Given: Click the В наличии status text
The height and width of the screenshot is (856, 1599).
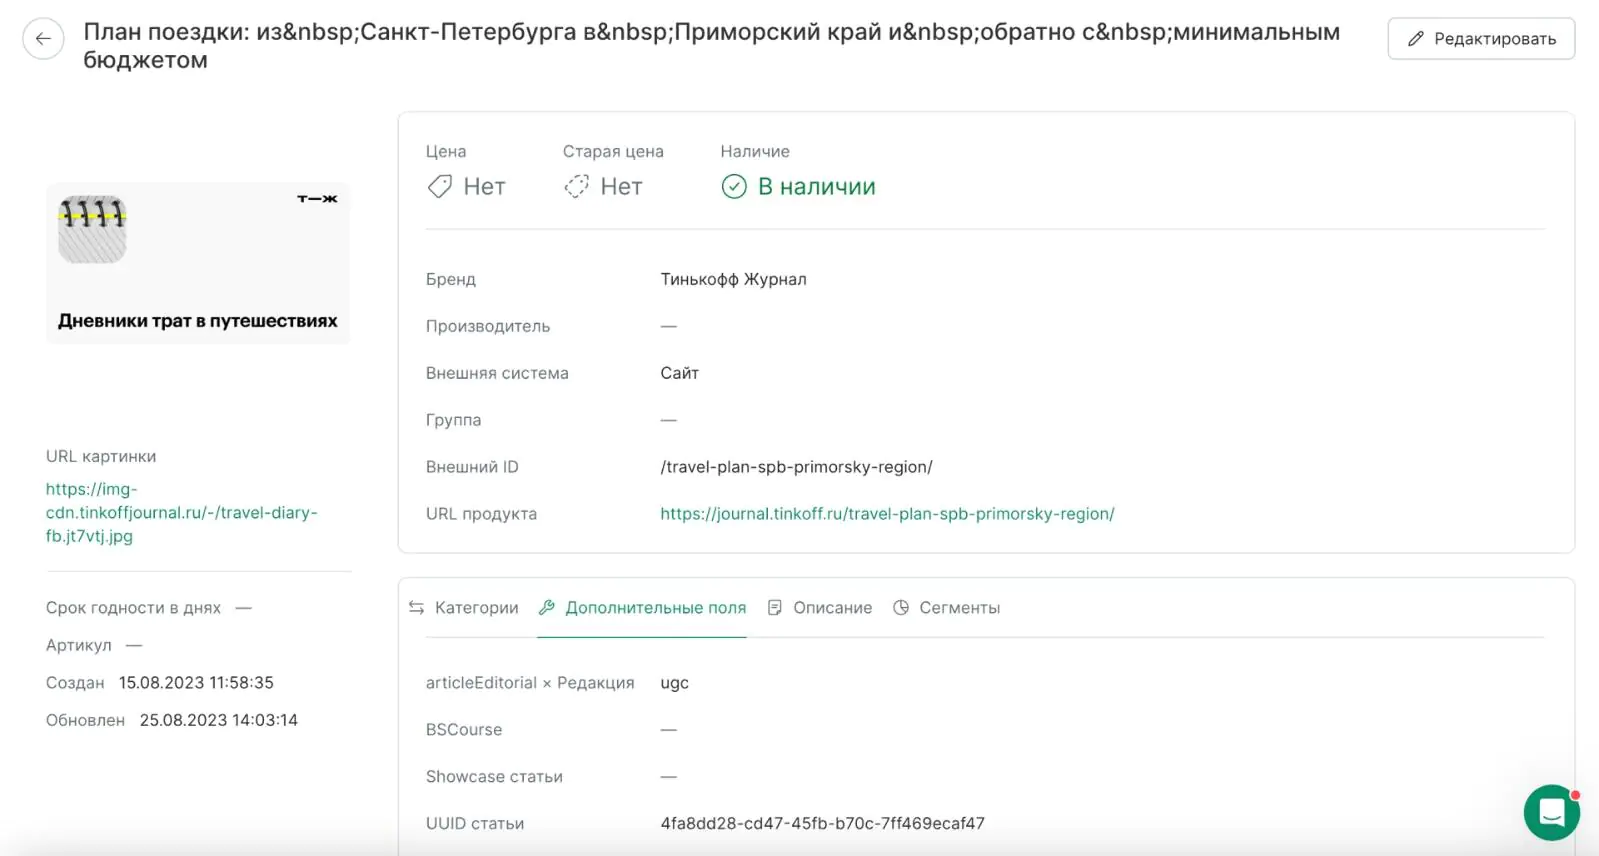Looking at the screenshot, I should point(817,187).
